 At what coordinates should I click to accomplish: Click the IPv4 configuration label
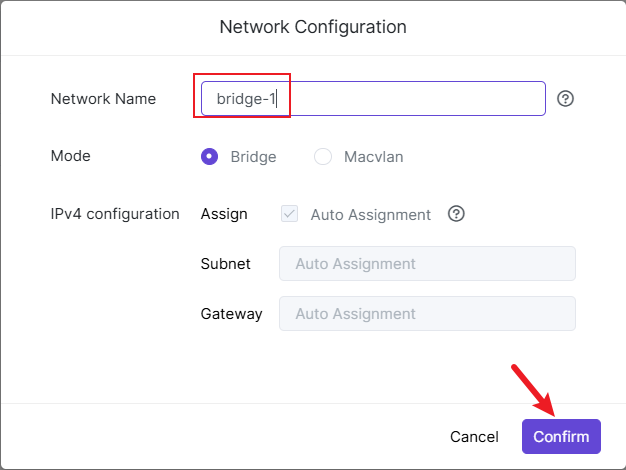click(x=114, y=213)
